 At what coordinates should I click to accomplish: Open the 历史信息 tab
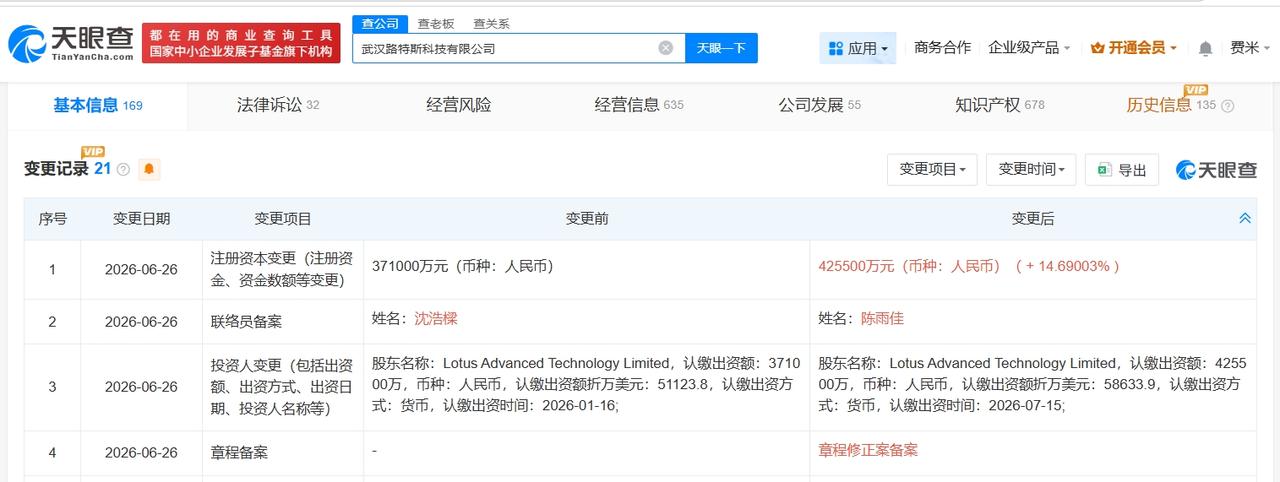[x=1172, y=105]
